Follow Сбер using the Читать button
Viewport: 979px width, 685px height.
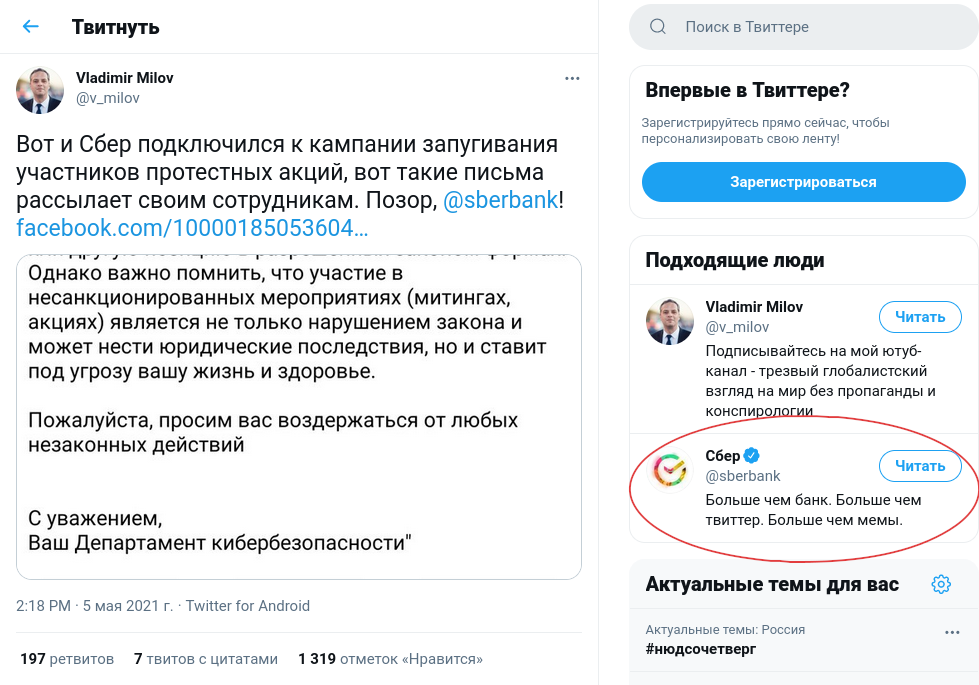click(919, 466)
